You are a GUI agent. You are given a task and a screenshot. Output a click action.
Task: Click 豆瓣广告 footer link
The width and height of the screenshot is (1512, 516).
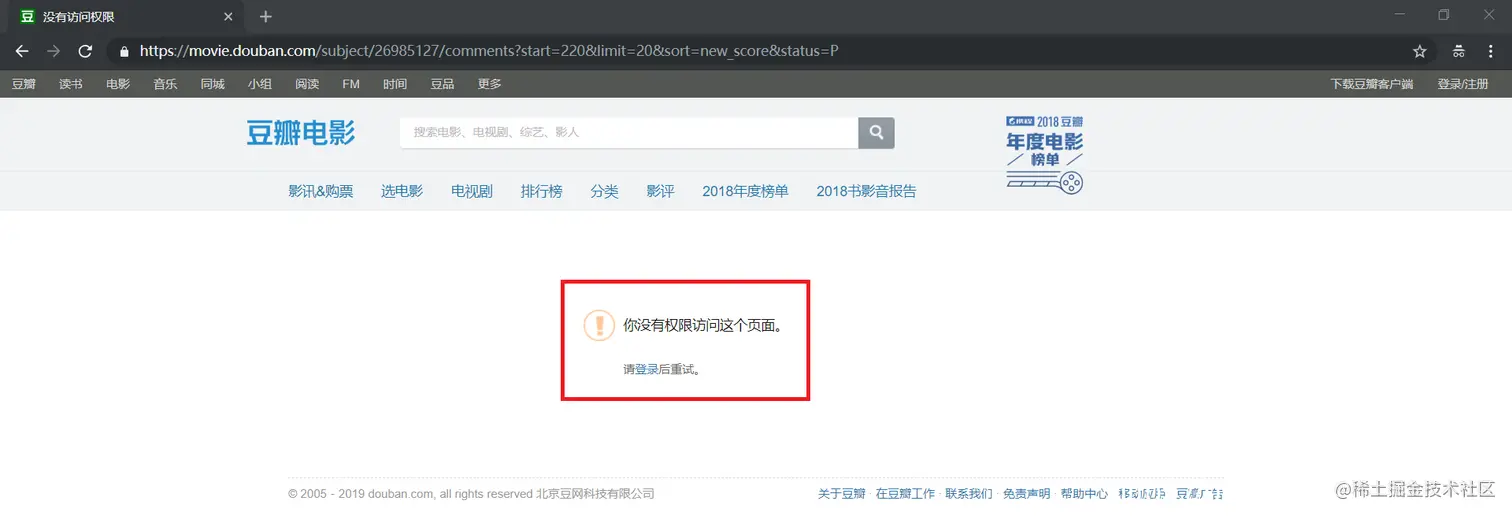click(1199, 494)
